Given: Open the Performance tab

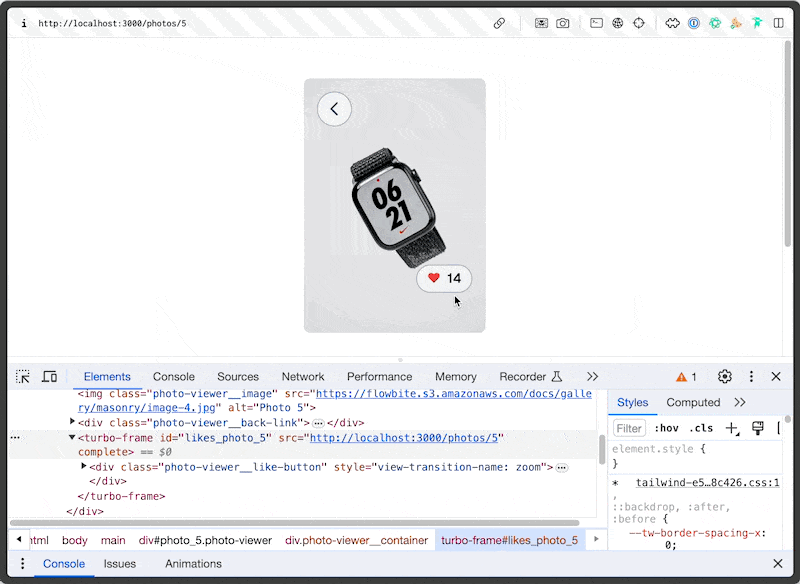Looking at the screenshot, I should (380, 376).
